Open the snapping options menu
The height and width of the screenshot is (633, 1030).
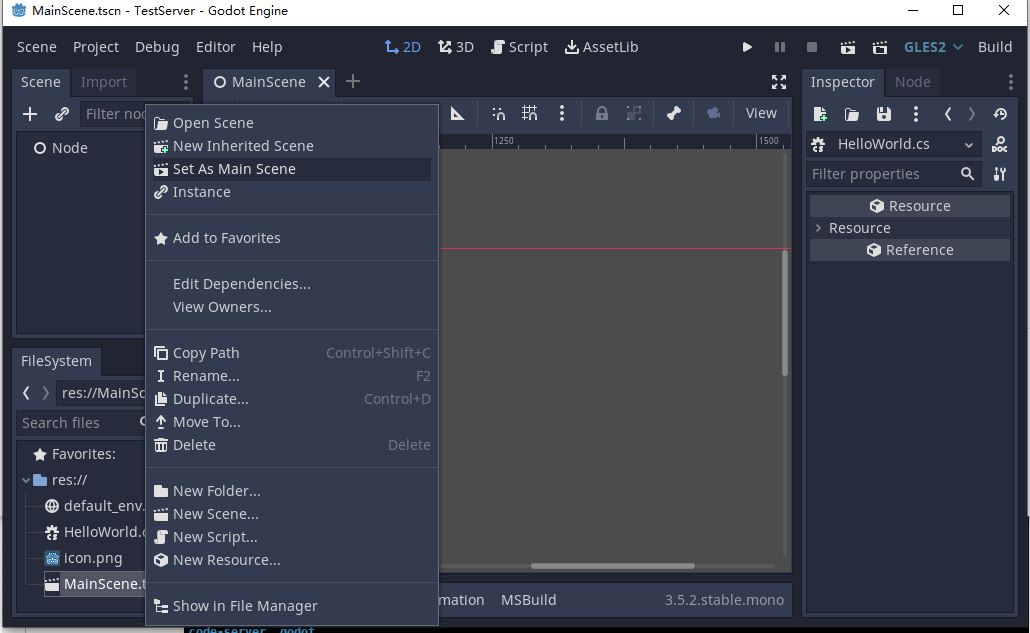coord(562,114)
